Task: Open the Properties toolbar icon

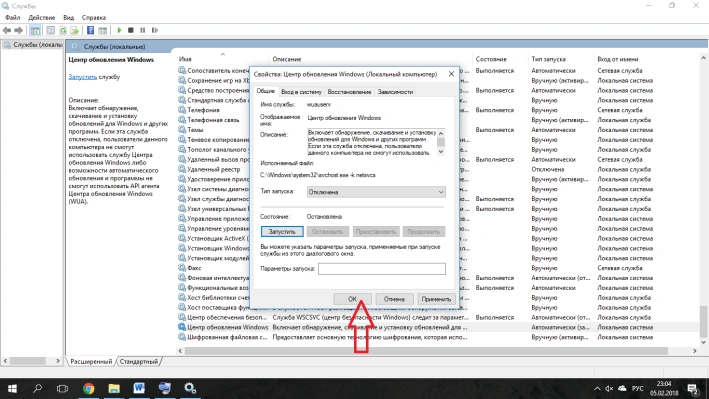Action: click(51, 30)
